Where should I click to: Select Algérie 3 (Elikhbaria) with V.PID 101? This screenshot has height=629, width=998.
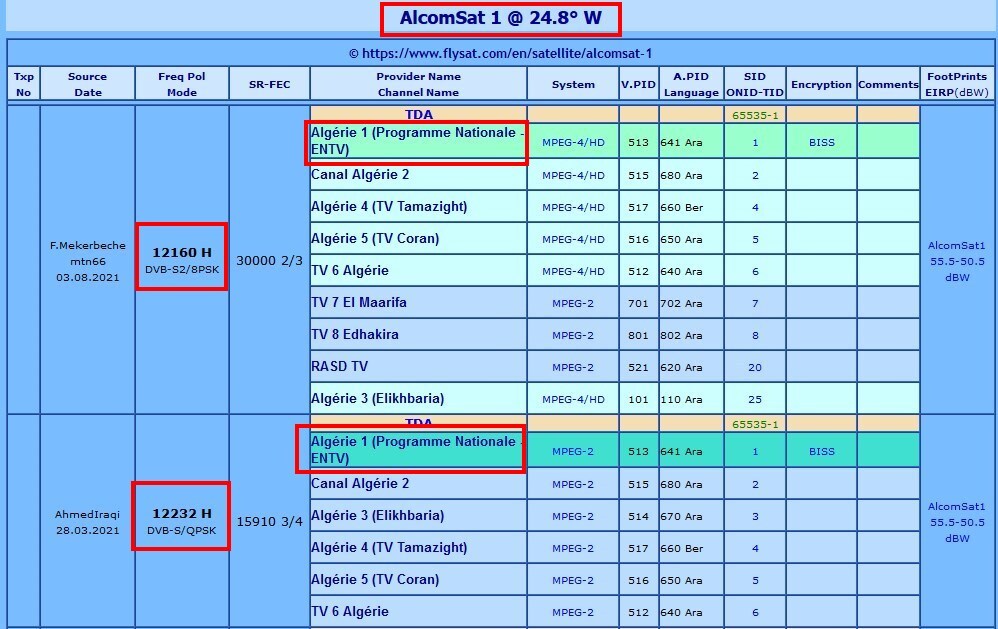(x=377, y=399)
